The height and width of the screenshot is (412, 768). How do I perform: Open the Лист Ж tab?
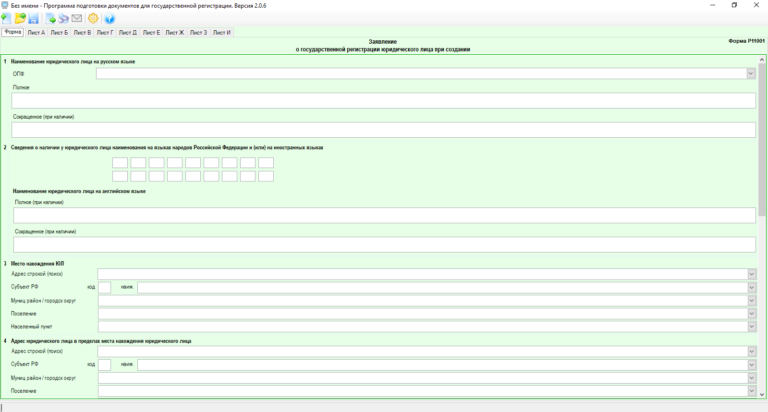coord(175,33)
